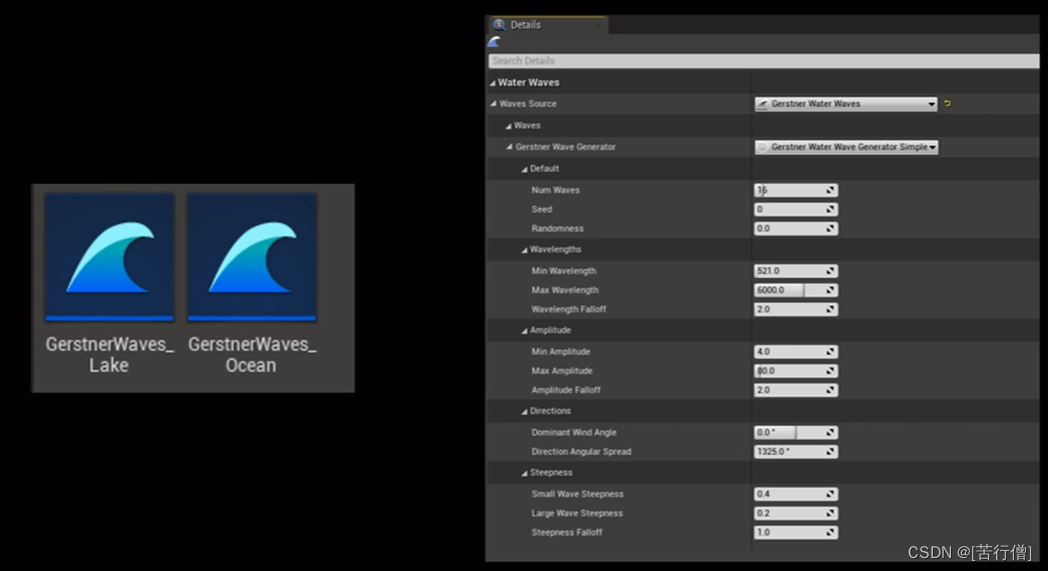Viewport: 1048px width, 571px height.
Task: Click the Amplitude Falloff spin arrow
Action: click(831, 390)
